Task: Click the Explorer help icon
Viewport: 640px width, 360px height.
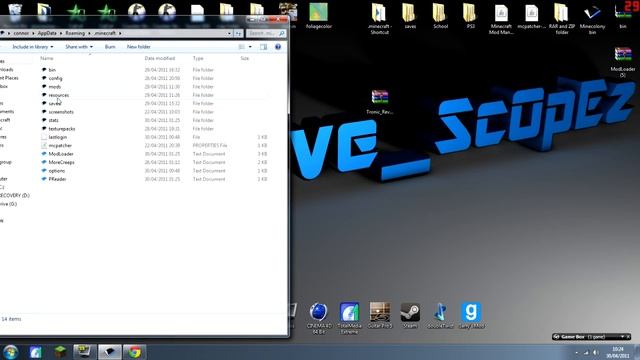Action: [278, 47]
